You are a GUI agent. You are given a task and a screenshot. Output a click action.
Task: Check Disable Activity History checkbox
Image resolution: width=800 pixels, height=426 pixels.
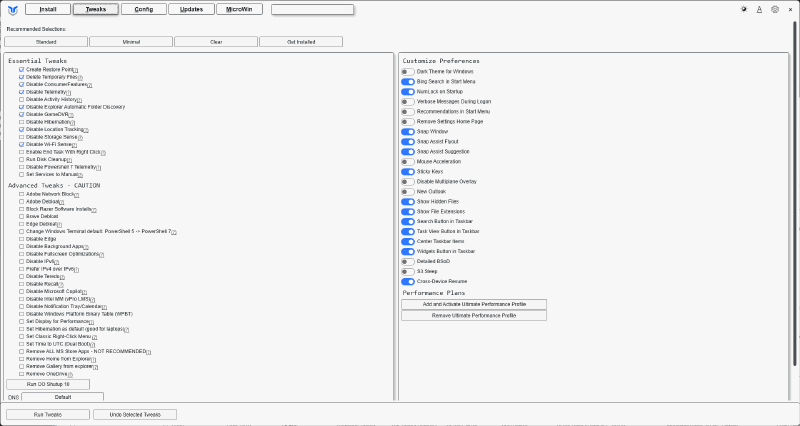tap(21, 99)
